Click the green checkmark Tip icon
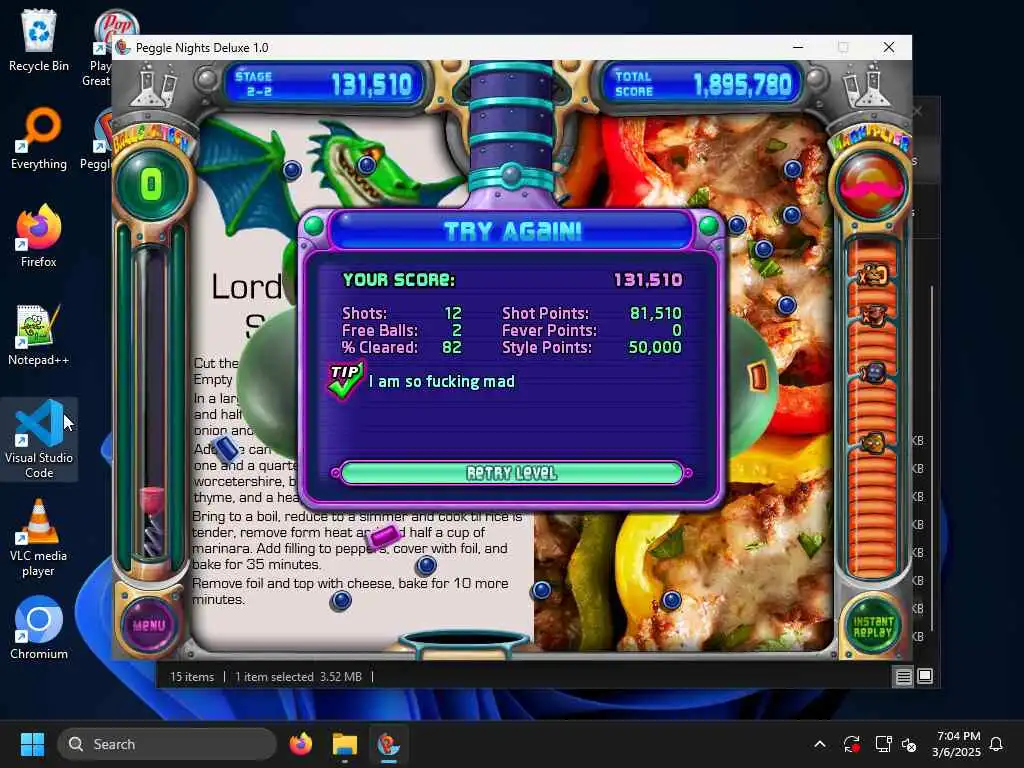Image resolution: width=1024 pixels, height=768 pixels. [x=345, y=381]
